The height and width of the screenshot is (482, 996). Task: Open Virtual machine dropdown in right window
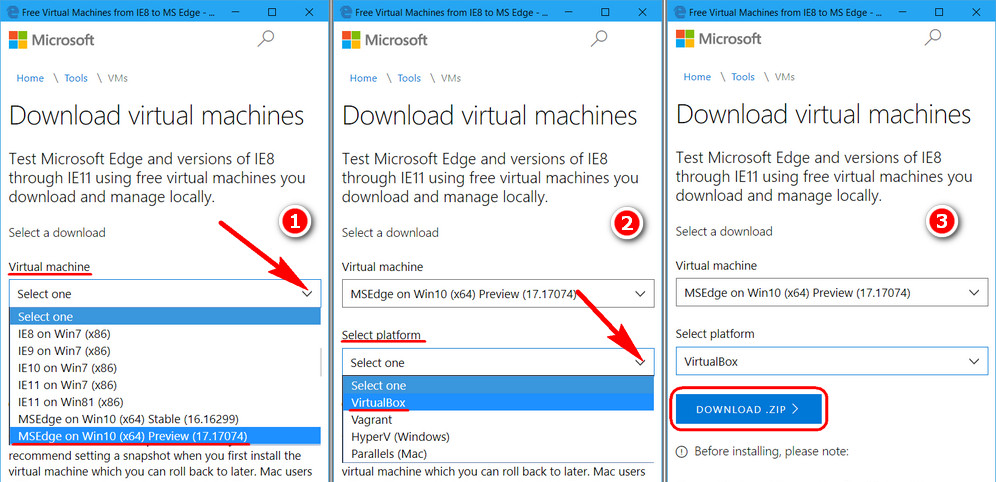coord(831,293)
